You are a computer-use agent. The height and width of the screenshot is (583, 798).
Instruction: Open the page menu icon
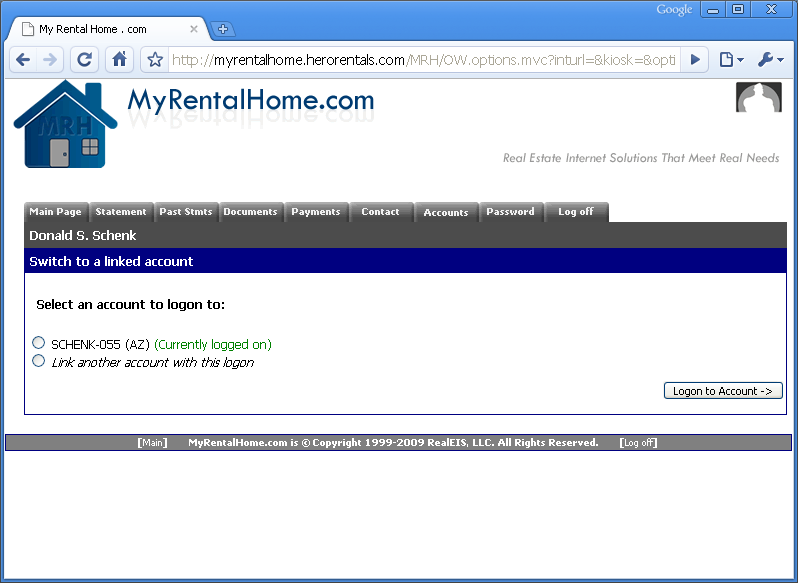pyautogui.click(x=732, y=60)
